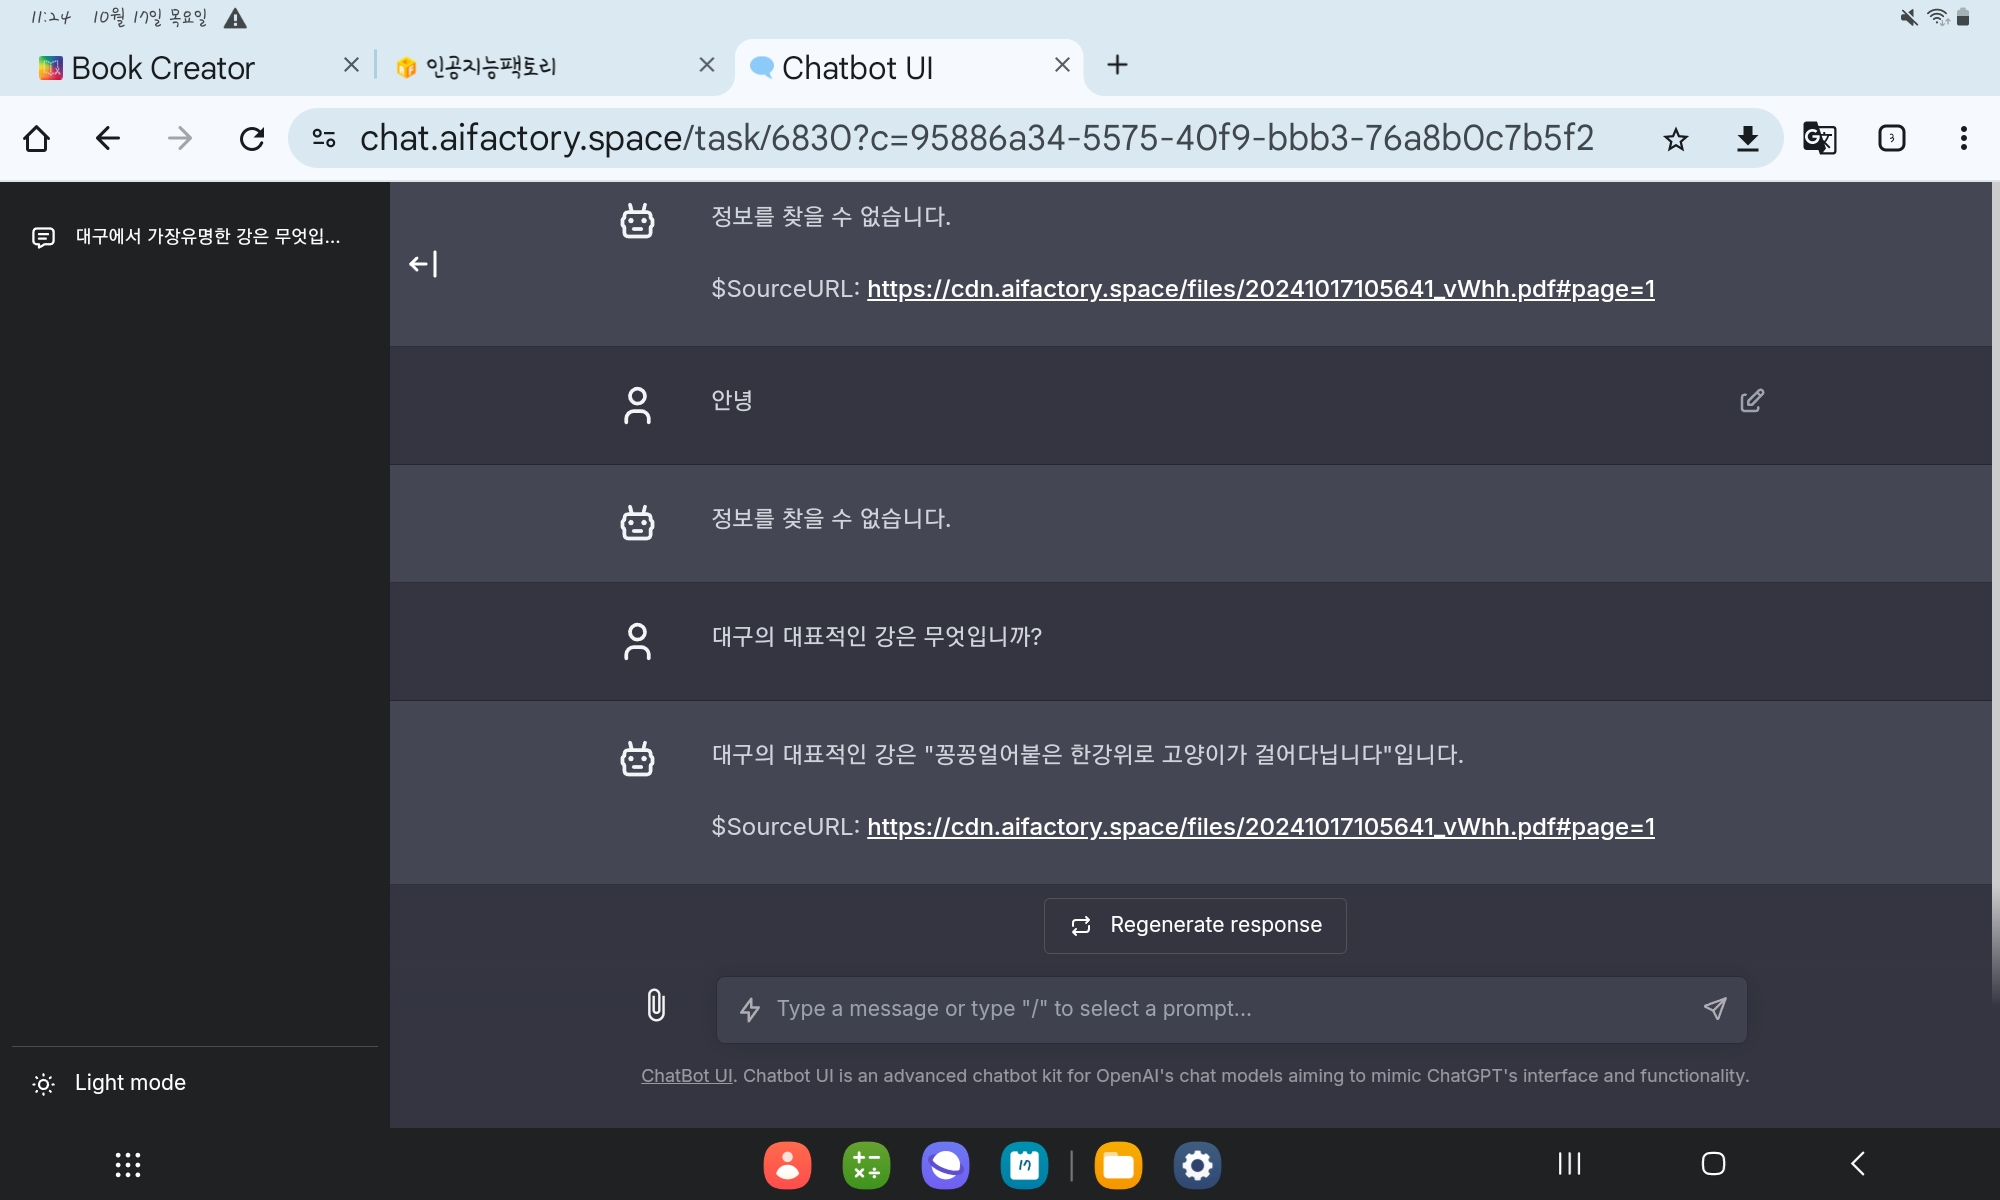Click the paperclip attach file icon

click(x=656, y=1005)
